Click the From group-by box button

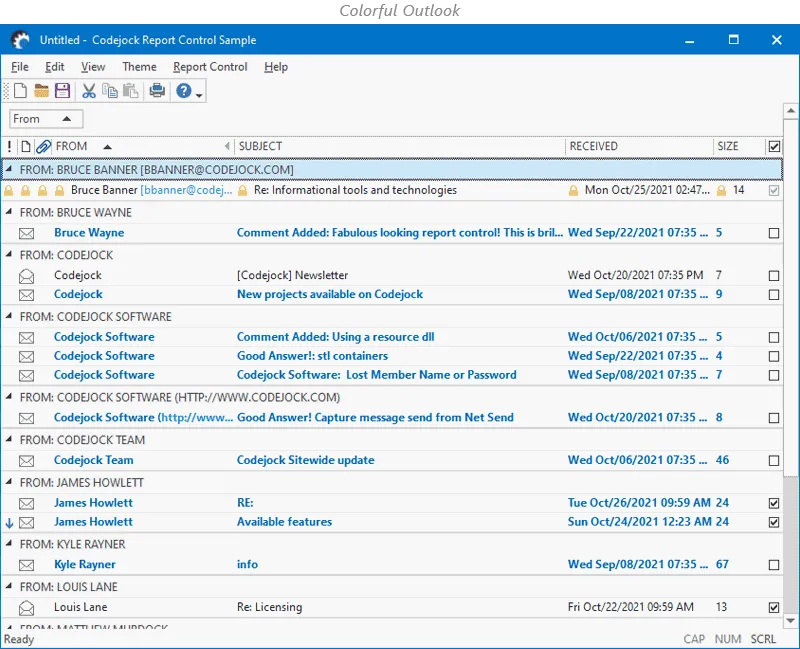[46, 119]
